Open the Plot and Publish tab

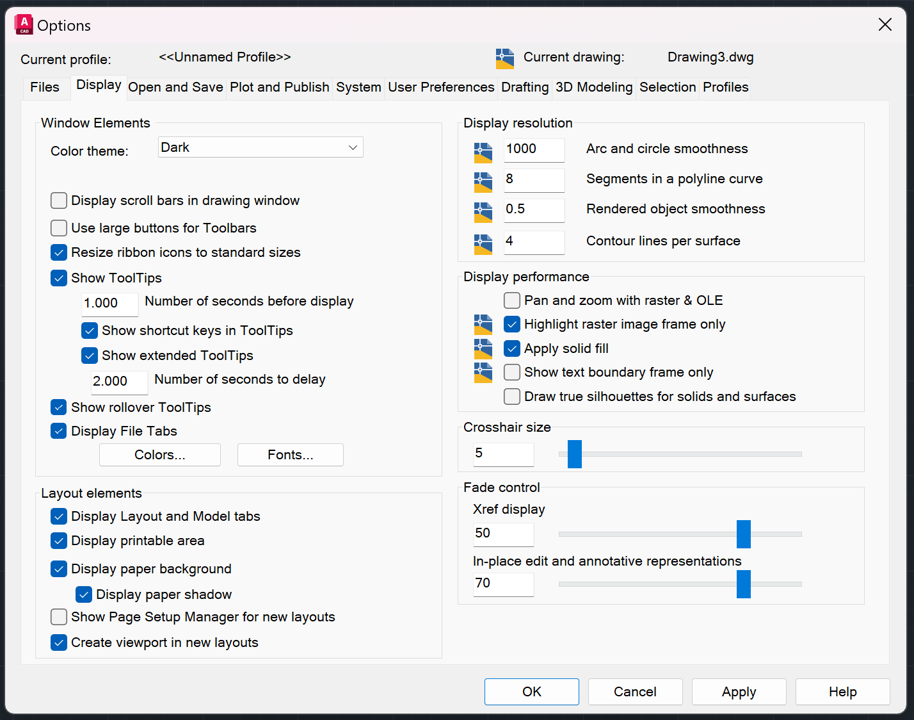point(279,87)
